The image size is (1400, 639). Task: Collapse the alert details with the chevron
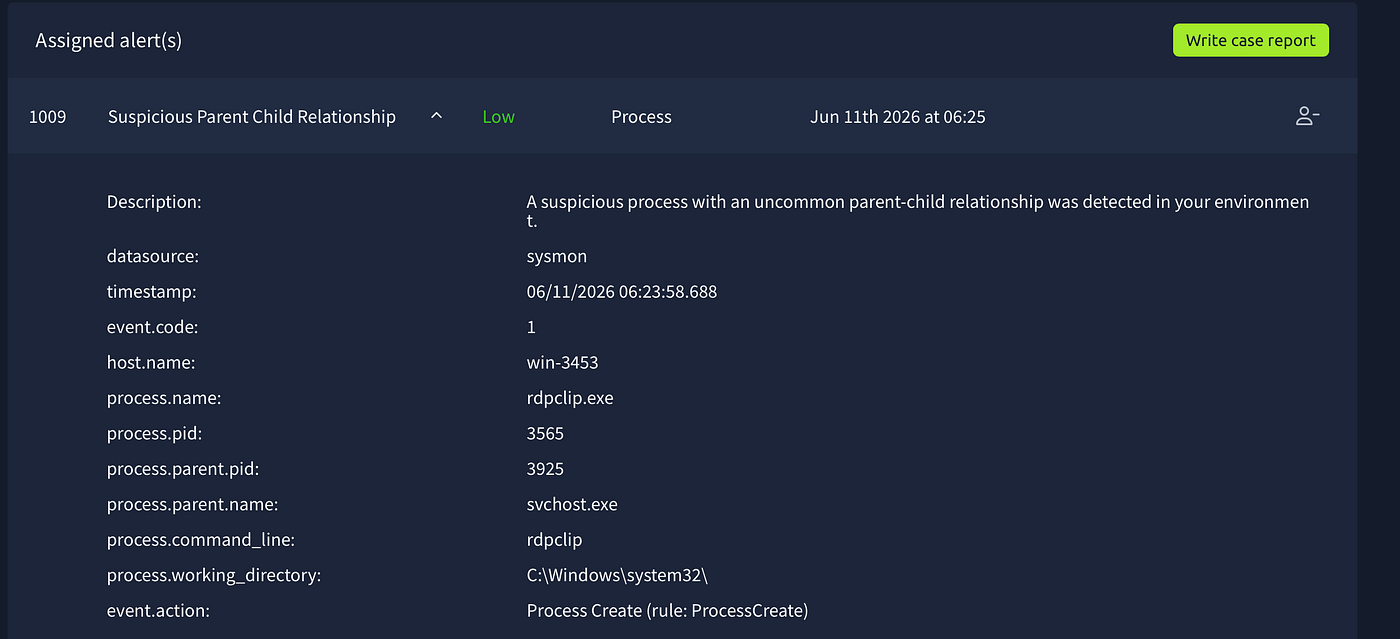pyautogui.click(x=436, y=116)
